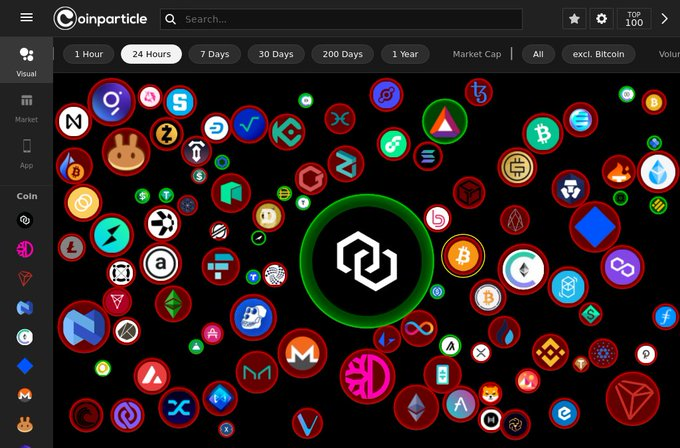The width and height of the screenshot is (680, 448).
Task: Click the VeChain bubble
Action: (307, 423)
